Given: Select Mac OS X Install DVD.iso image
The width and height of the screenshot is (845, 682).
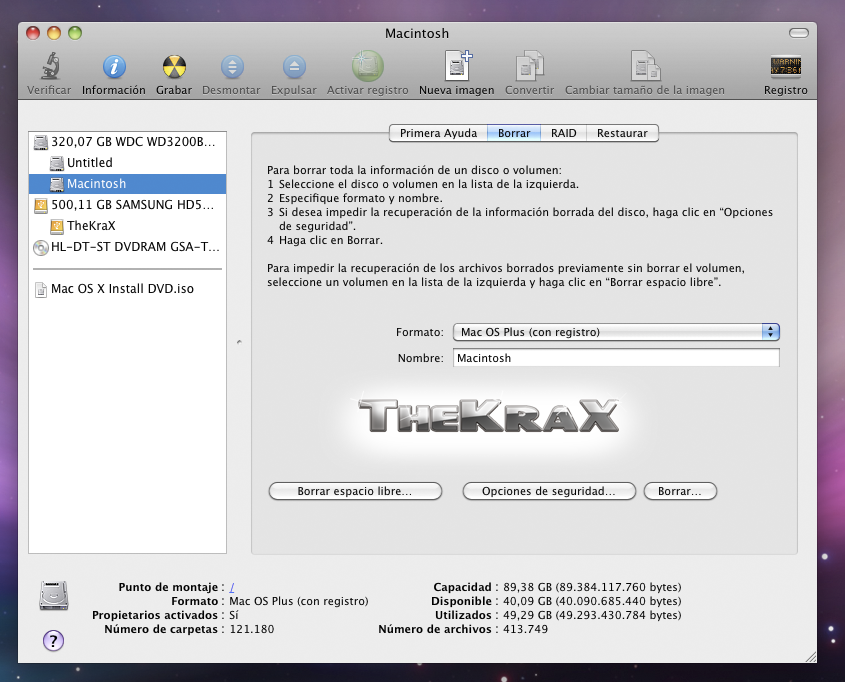Looking at the screenshot, I should [127, 289].
